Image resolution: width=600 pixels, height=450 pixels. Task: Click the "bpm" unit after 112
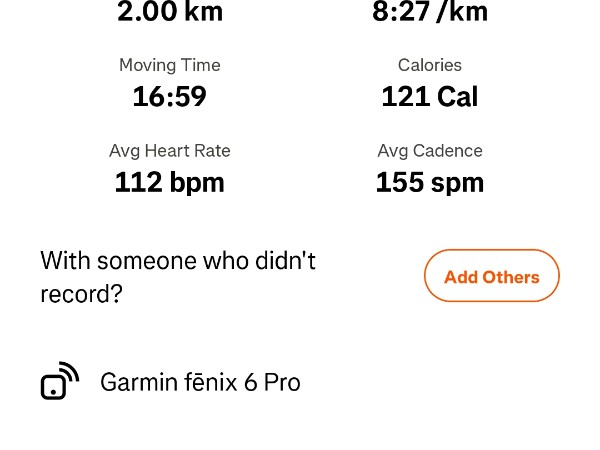tap(197, 183)
